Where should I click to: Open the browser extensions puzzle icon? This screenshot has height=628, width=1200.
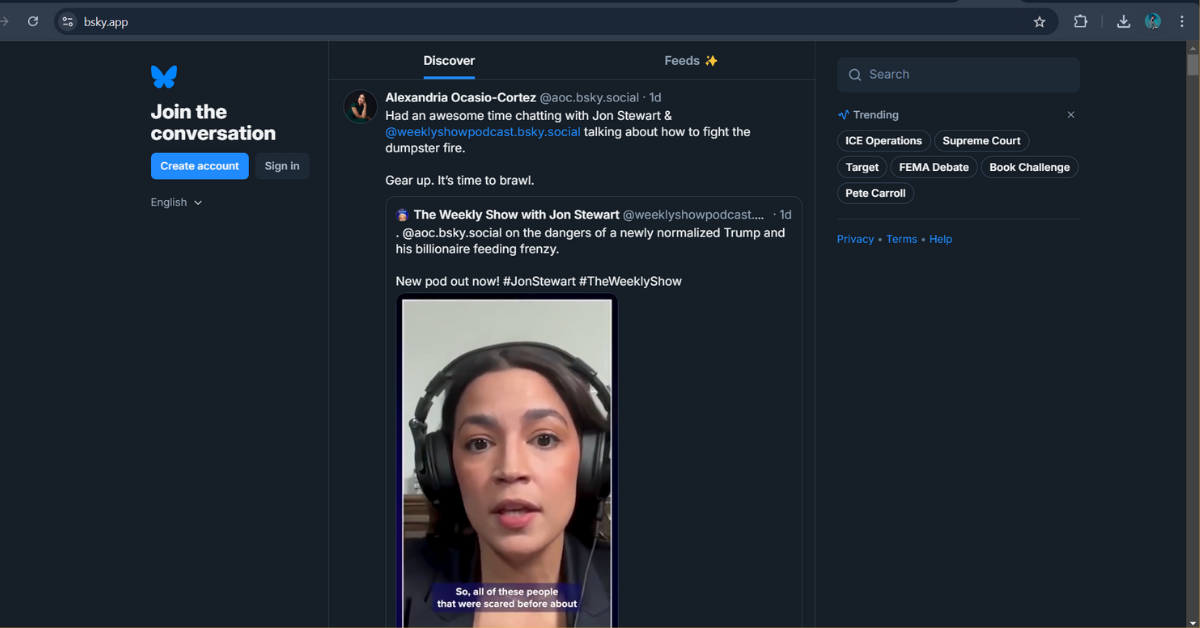tap(1080, 21)
